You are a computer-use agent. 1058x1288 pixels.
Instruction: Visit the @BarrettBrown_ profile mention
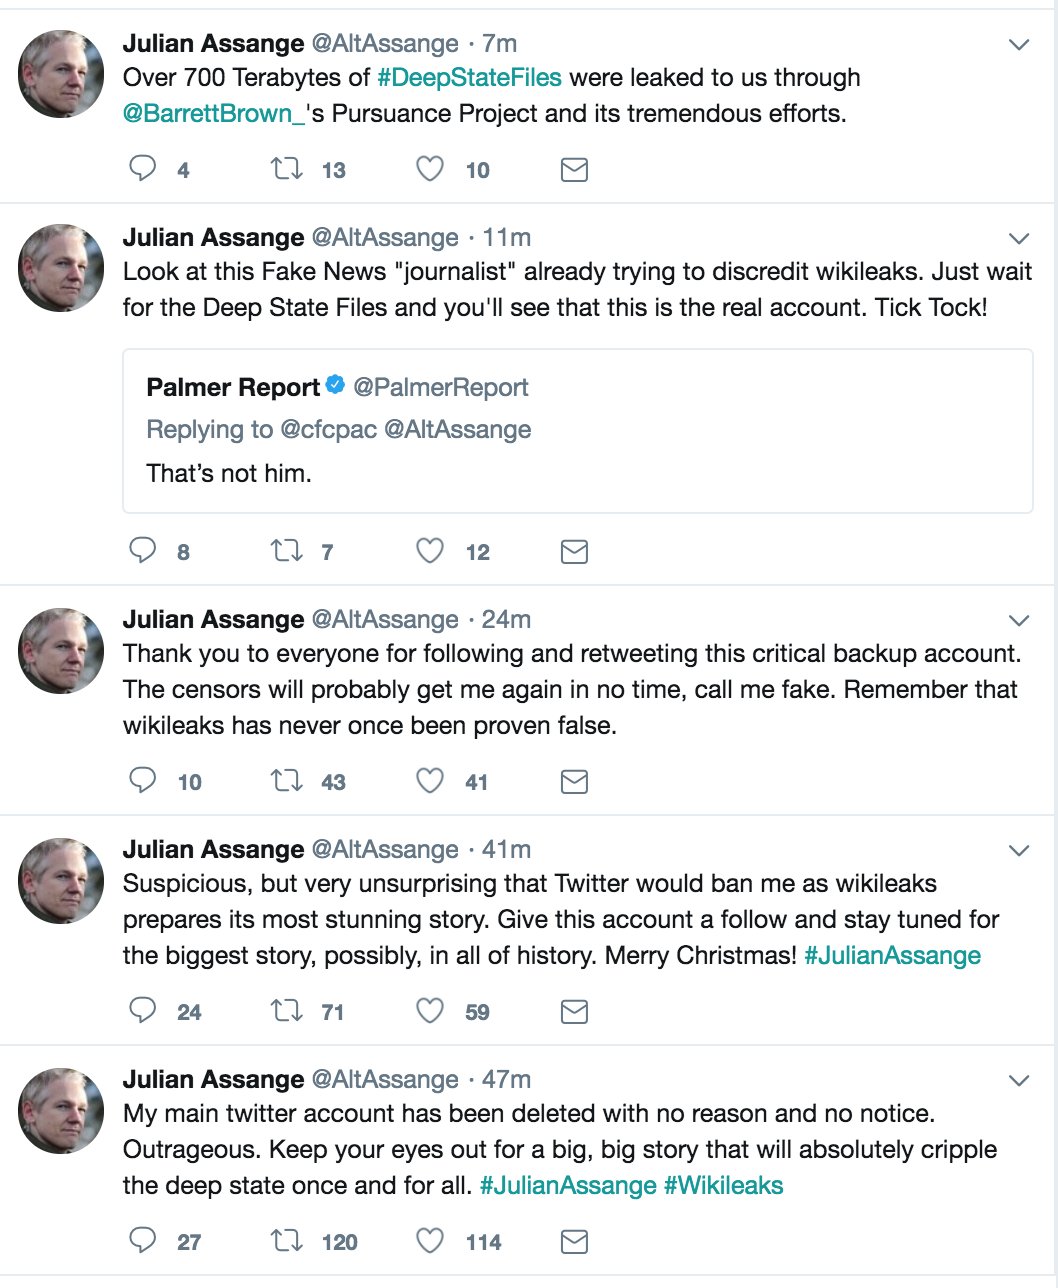pyautogui.click(x=213, y=114)
